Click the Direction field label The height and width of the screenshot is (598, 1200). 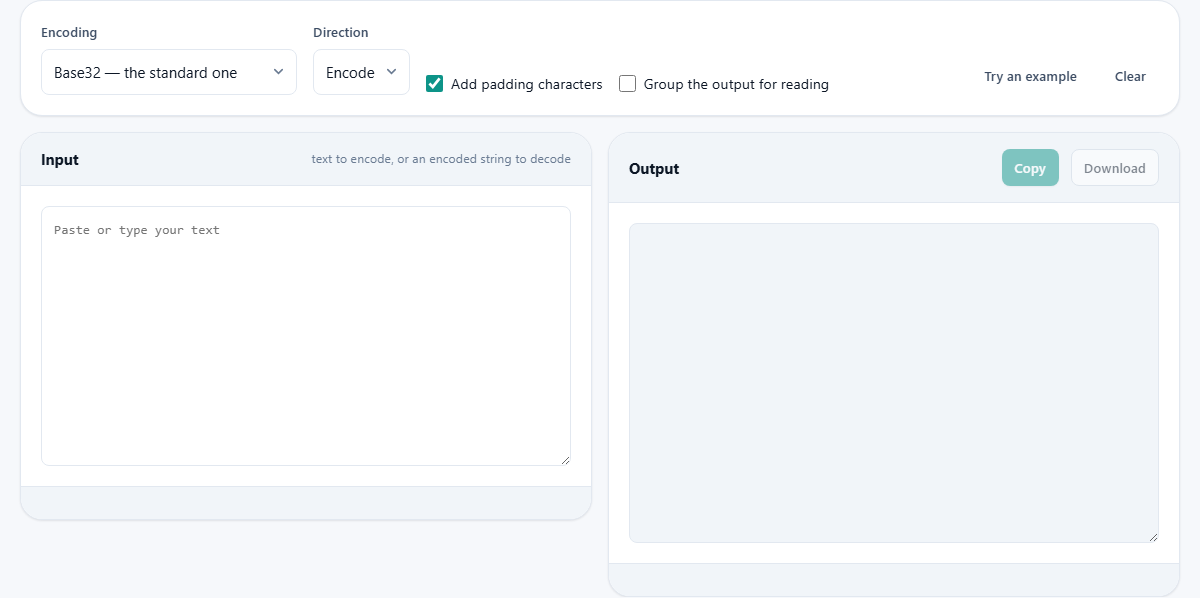pos(341,33)
